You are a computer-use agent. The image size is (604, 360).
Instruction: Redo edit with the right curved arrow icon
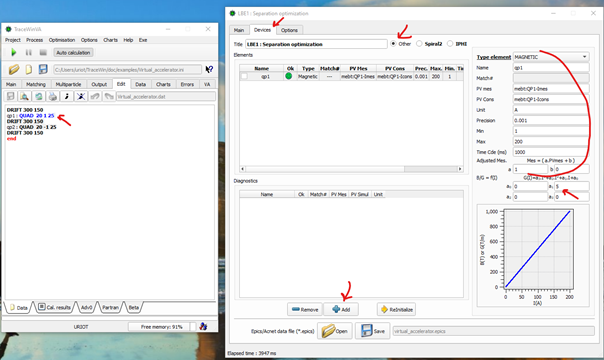pos(109,96)
